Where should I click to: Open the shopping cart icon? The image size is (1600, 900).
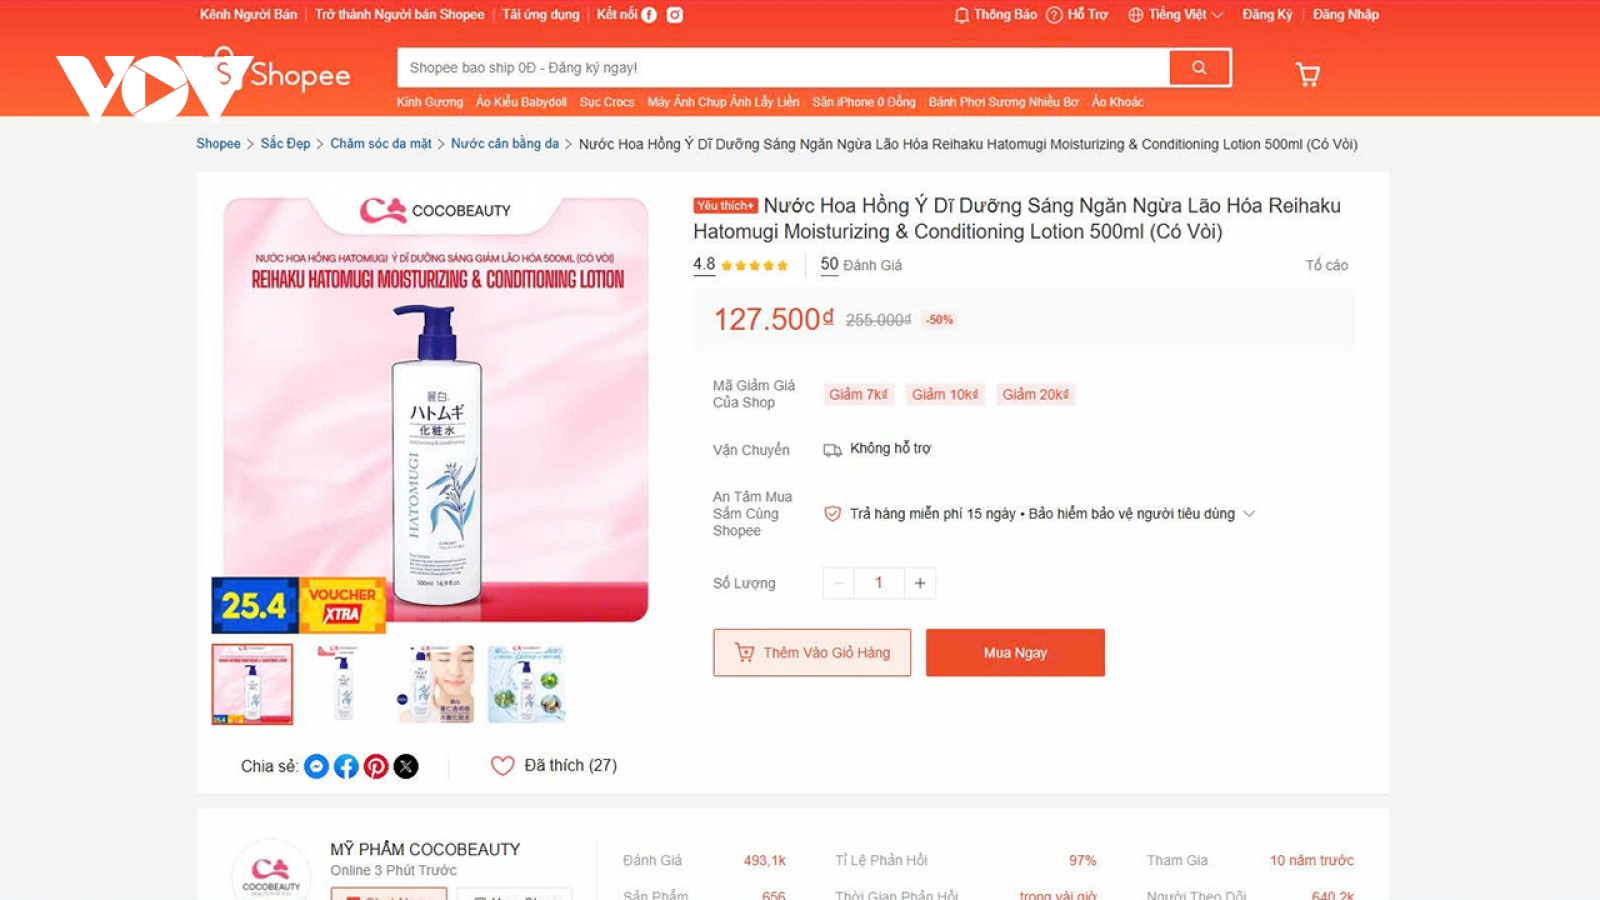(1307, 74)
